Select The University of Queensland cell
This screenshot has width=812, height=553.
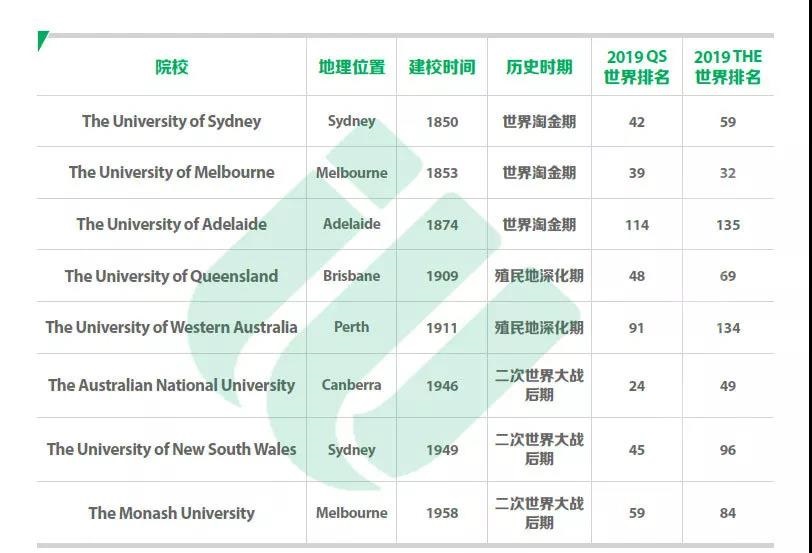(171, 276)
